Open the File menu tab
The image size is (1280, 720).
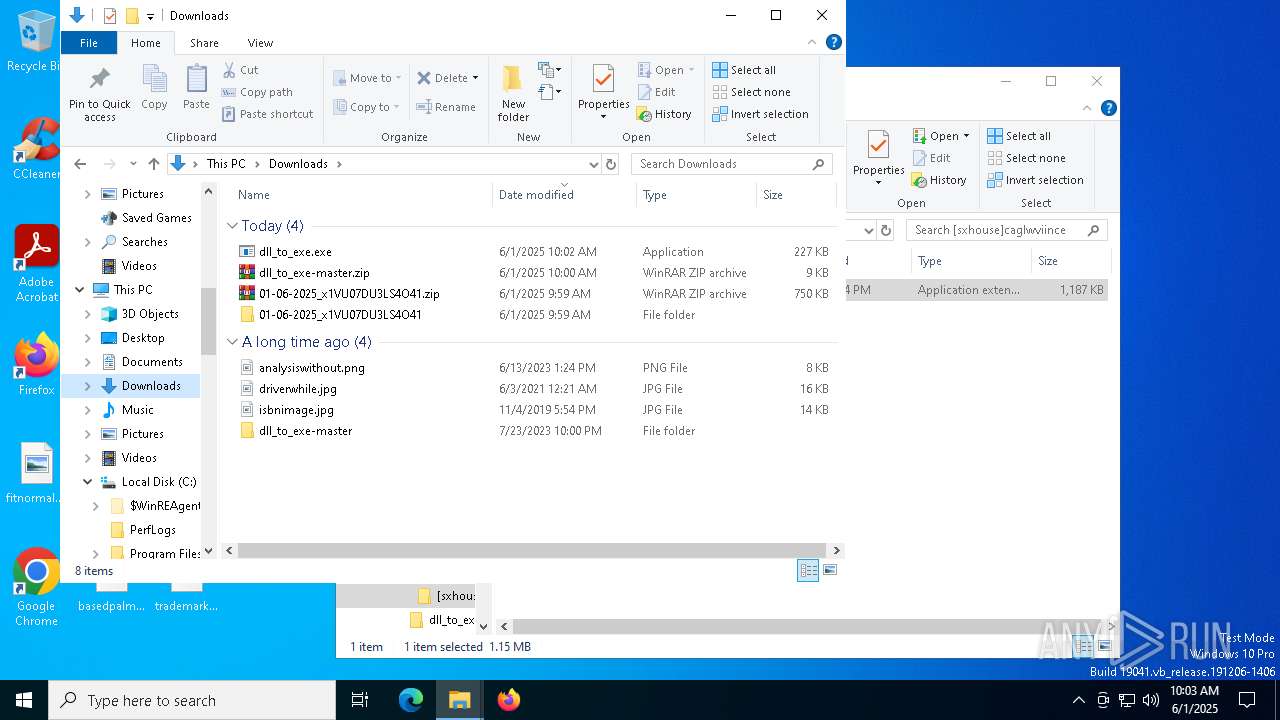tap(89, 43)
